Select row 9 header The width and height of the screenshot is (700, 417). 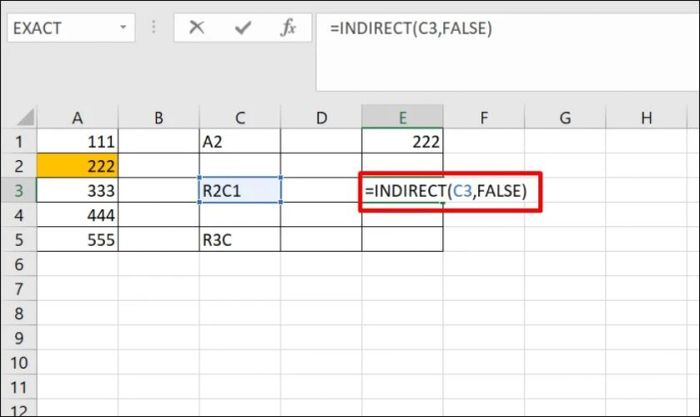click(19, 338)
